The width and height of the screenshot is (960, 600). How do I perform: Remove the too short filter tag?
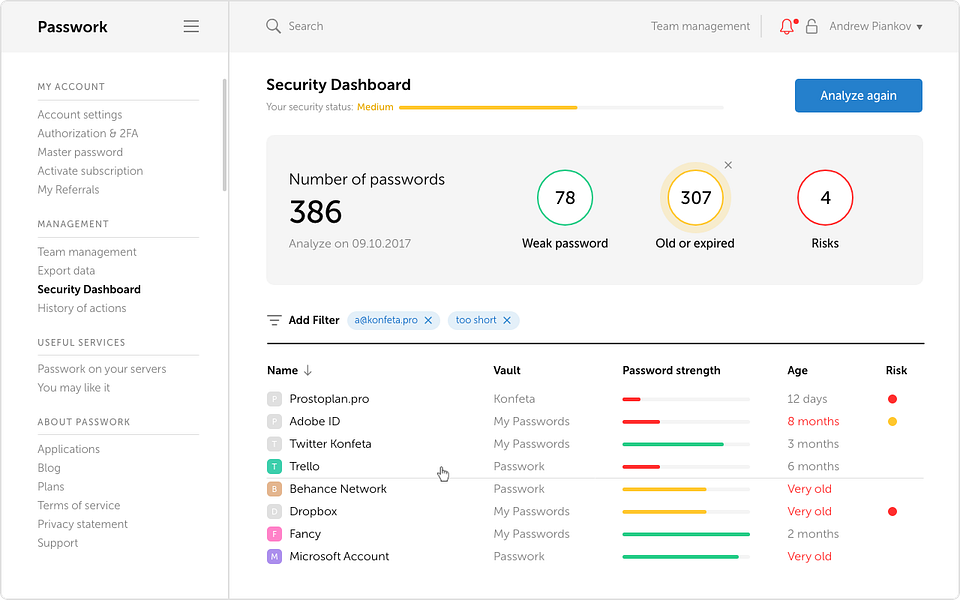coord(507,320)
